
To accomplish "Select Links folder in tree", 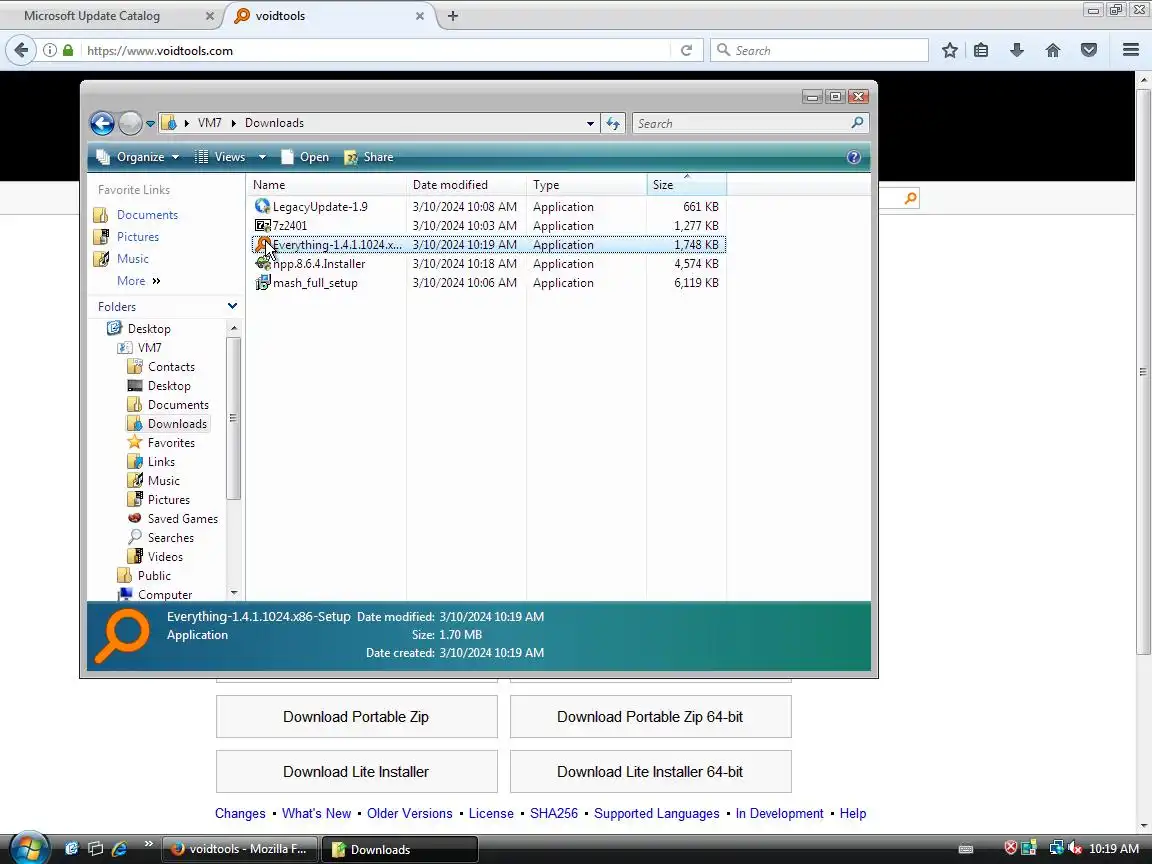I will [161, 462].
